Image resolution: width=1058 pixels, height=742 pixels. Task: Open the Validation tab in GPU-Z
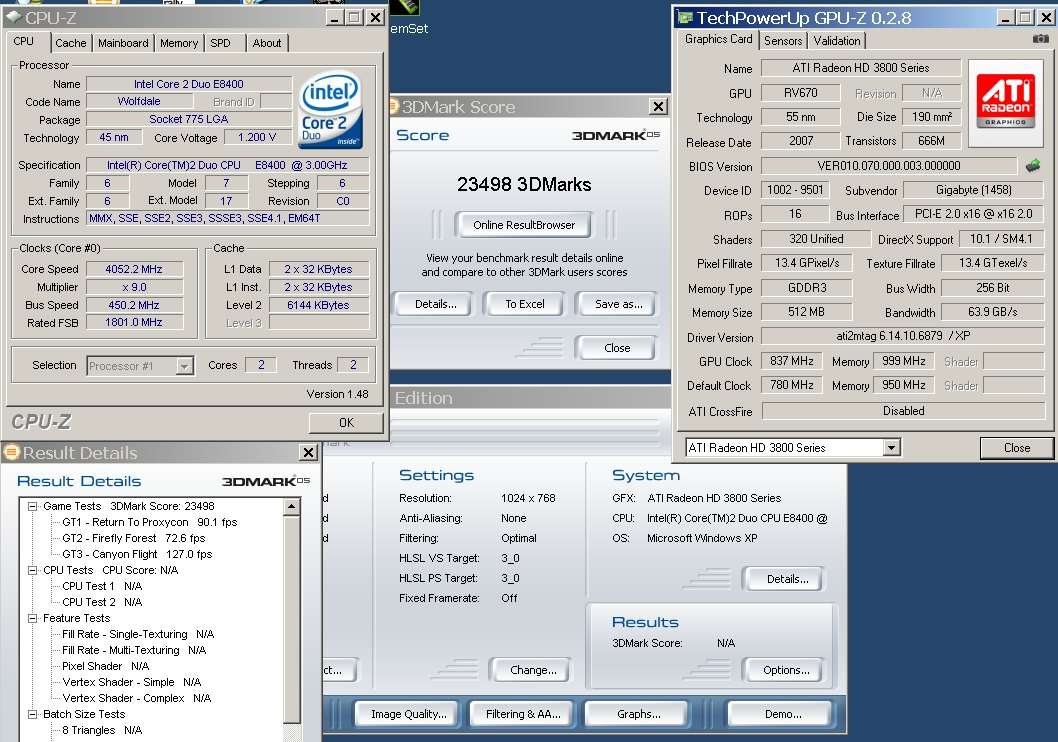(837, 40)
